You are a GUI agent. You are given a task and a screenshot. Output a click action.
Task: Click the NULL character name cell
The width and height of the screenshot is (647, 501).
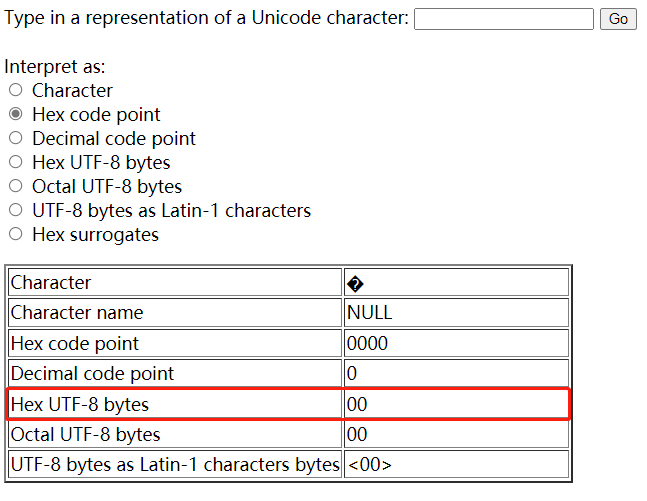(x=369, y=313)
